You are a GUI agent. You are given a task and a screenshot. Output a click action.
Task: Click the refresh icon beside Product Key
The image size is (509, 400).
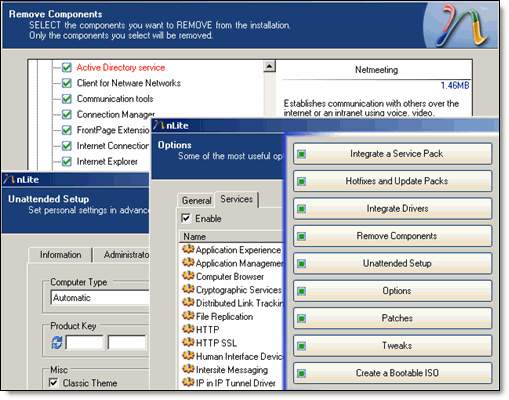(57, 343)
